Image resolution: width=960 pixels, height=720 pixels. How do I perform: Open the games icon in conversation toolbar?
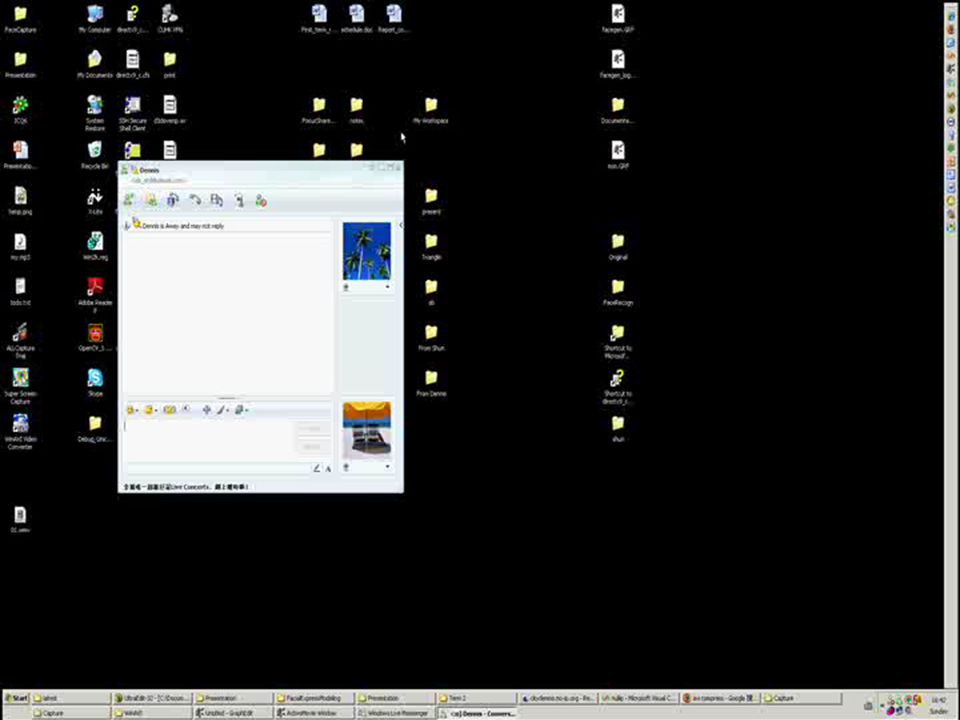239,200
